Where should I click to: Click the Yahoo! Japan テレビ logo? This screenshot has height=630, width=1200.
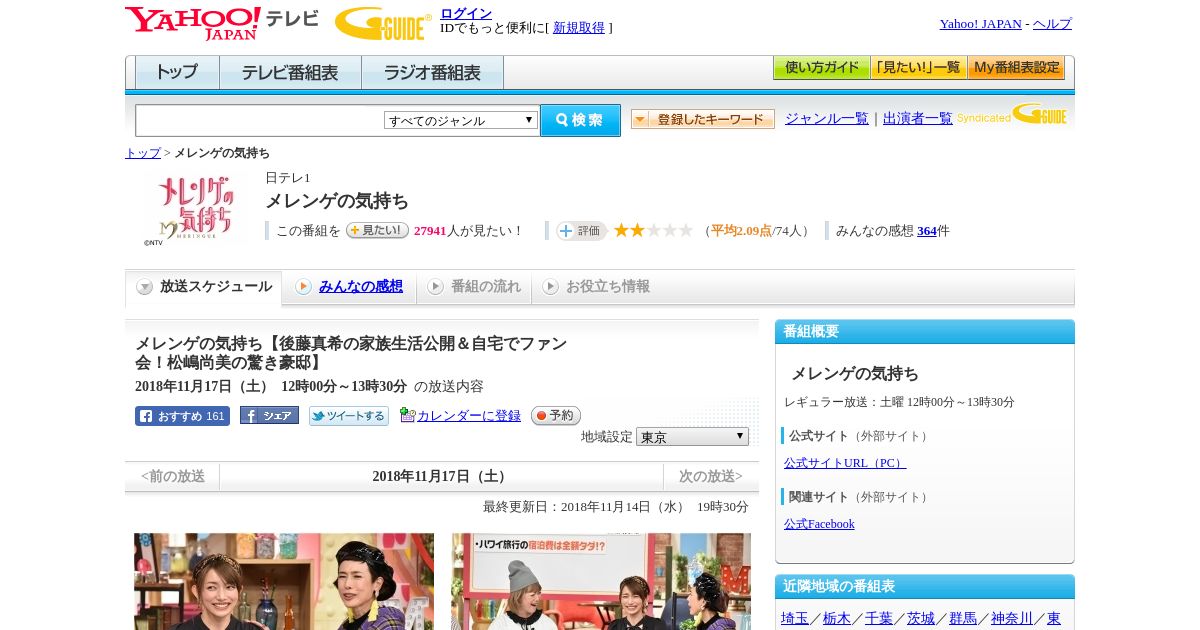coord(222,23)
